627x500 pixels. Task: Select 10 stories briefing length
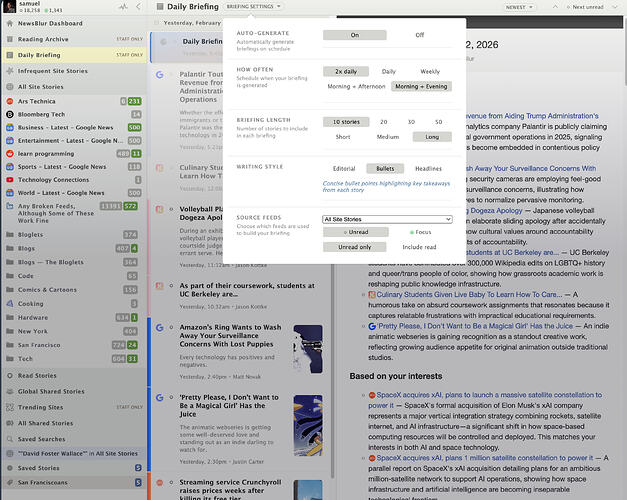click(346, 122)
